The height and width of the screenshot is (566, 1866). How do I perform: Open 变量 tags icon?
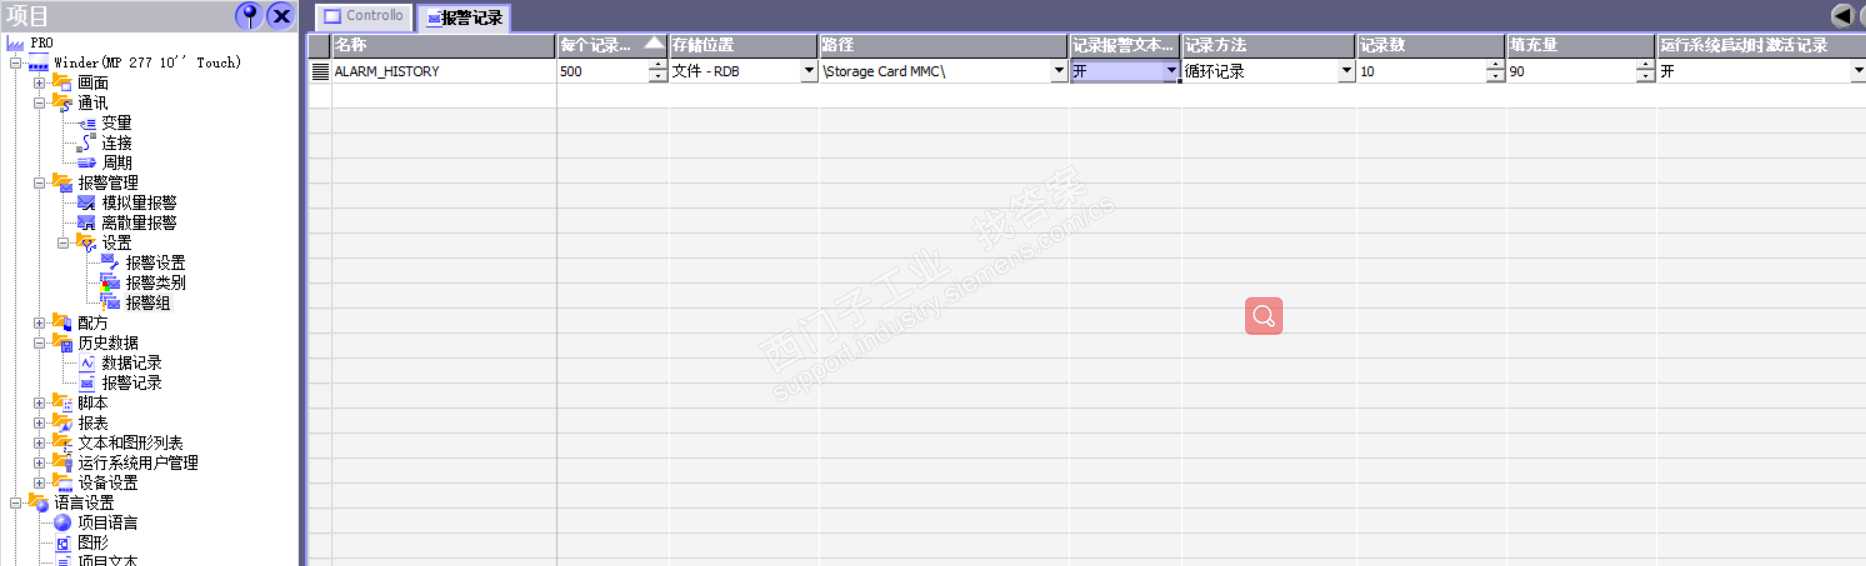pyautogui.click(x=87, y=123)
